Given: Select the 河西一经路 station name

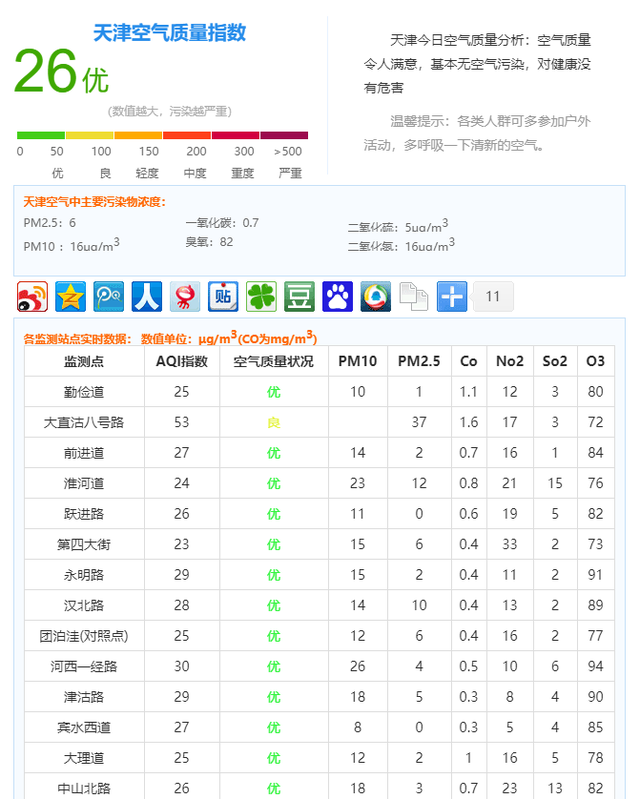Looking at the screenshot, I should [x=84, y=667].
